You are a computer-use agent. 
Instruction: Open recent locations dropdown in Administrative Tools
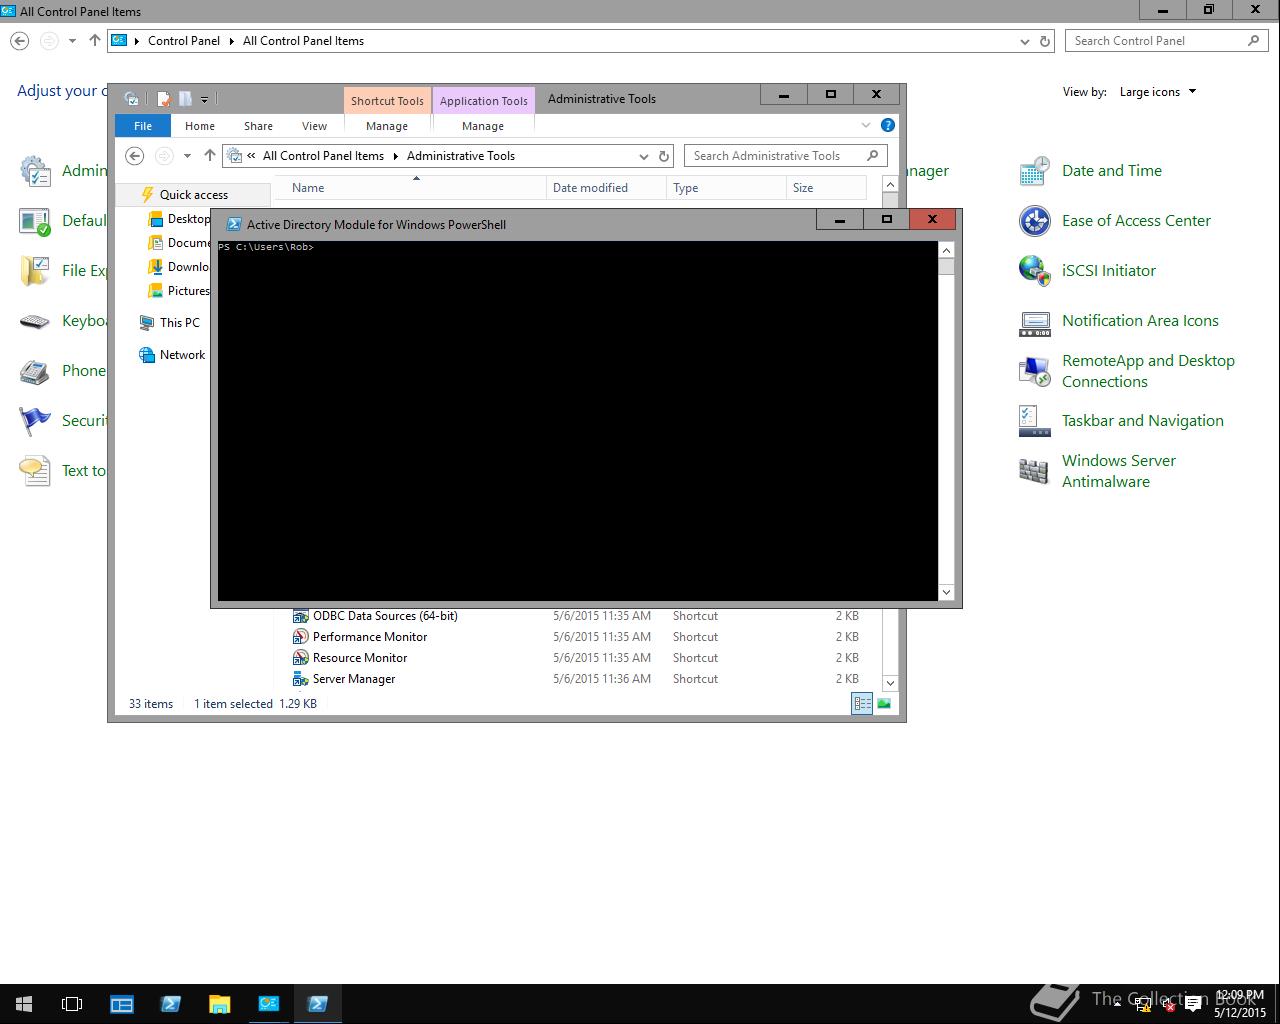pos(187,156)
